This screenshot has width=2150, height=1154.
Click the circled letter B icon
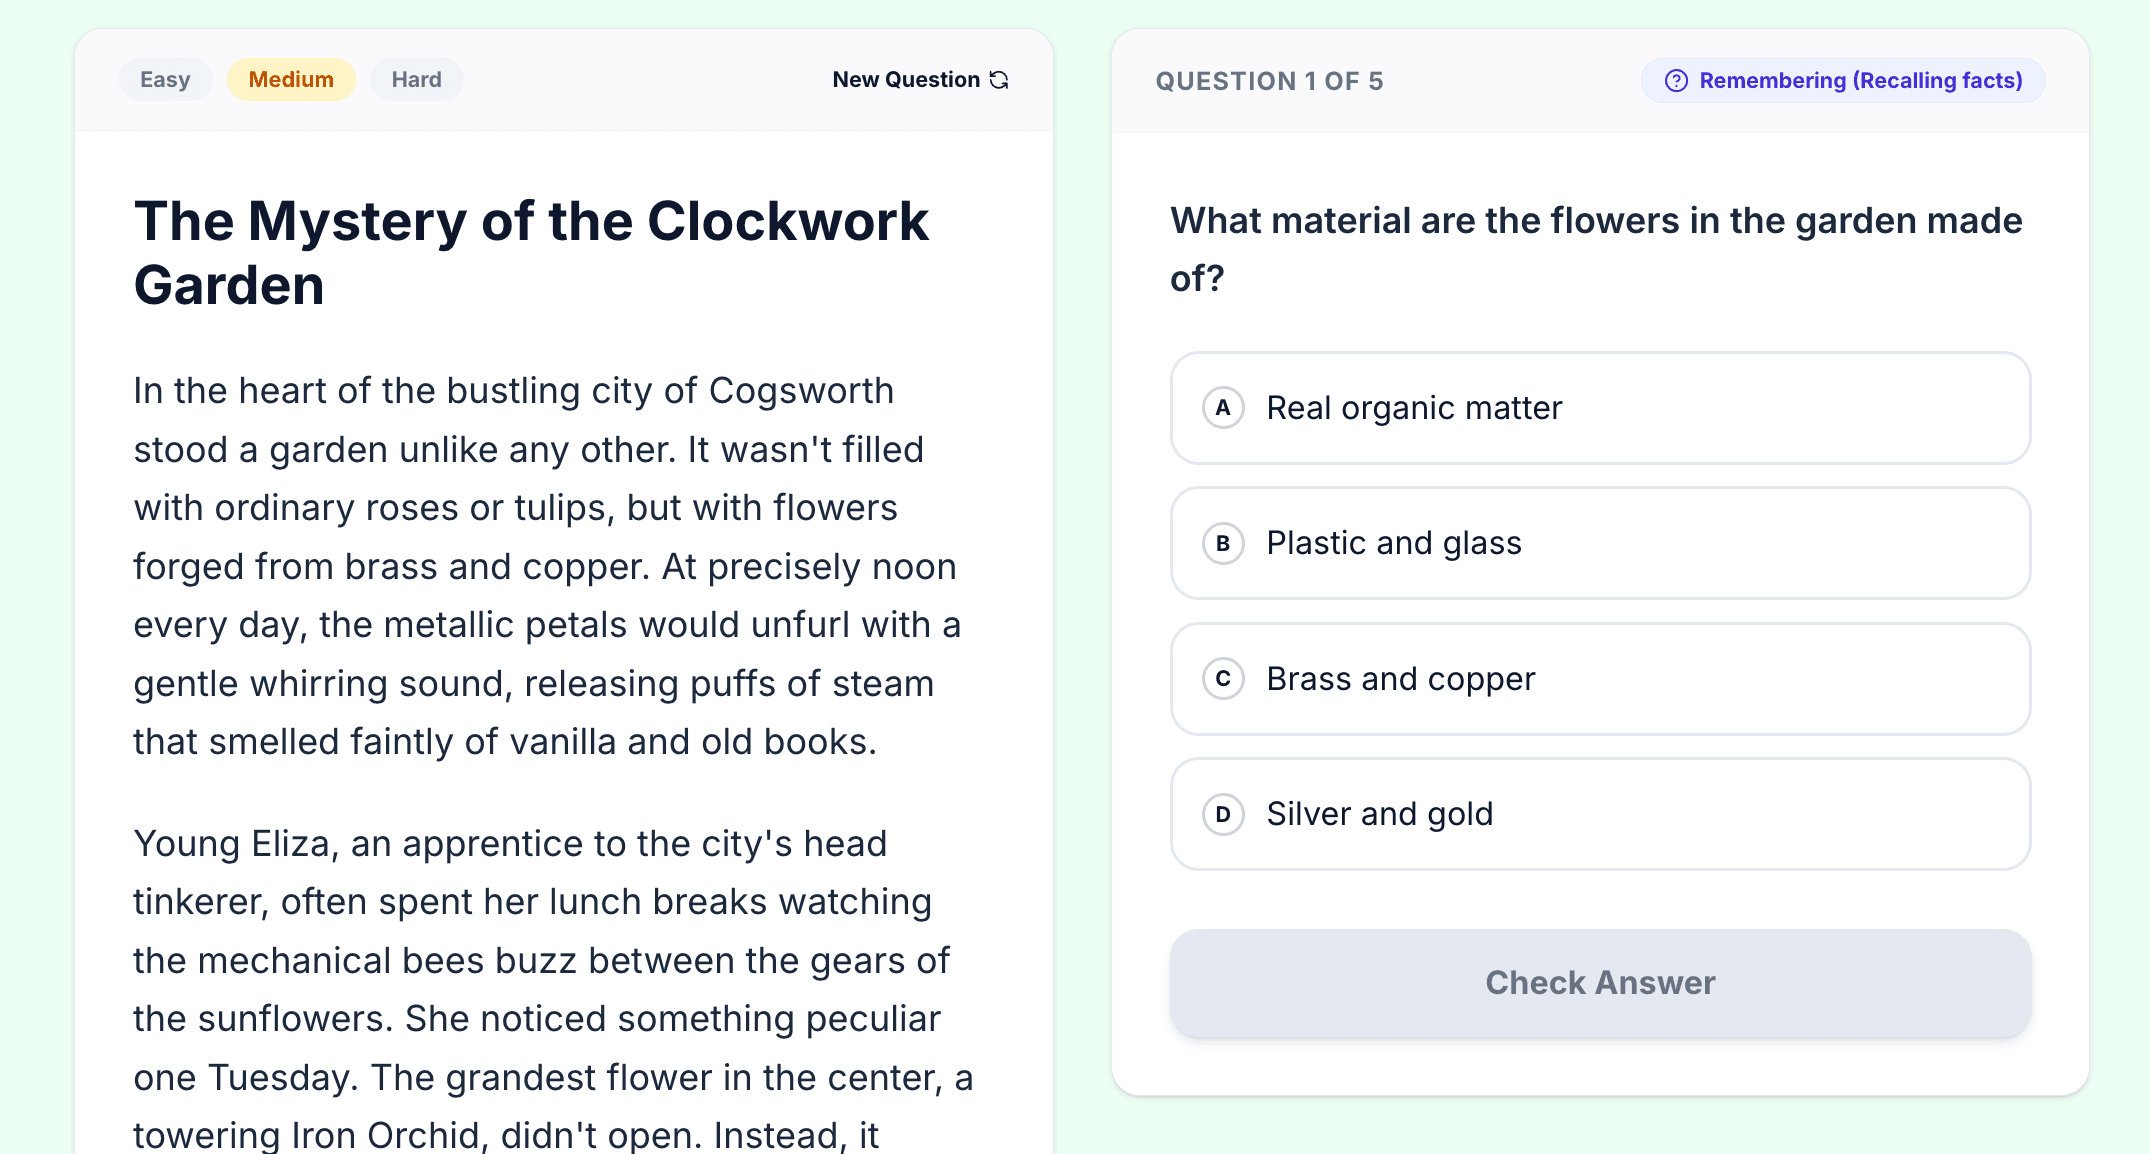click(x=1223, y=544)
